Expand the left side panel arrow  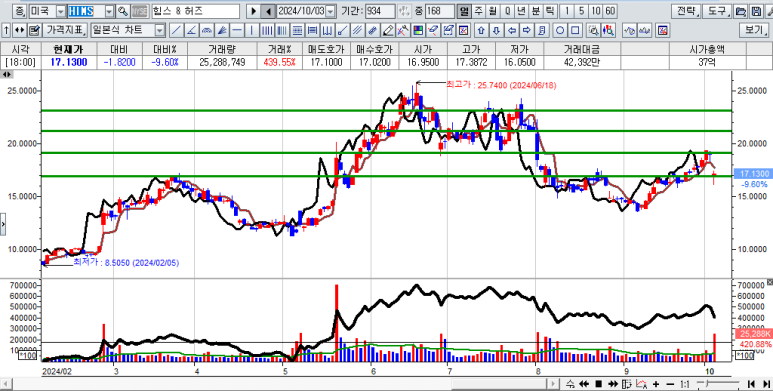(x=3, y=224)
